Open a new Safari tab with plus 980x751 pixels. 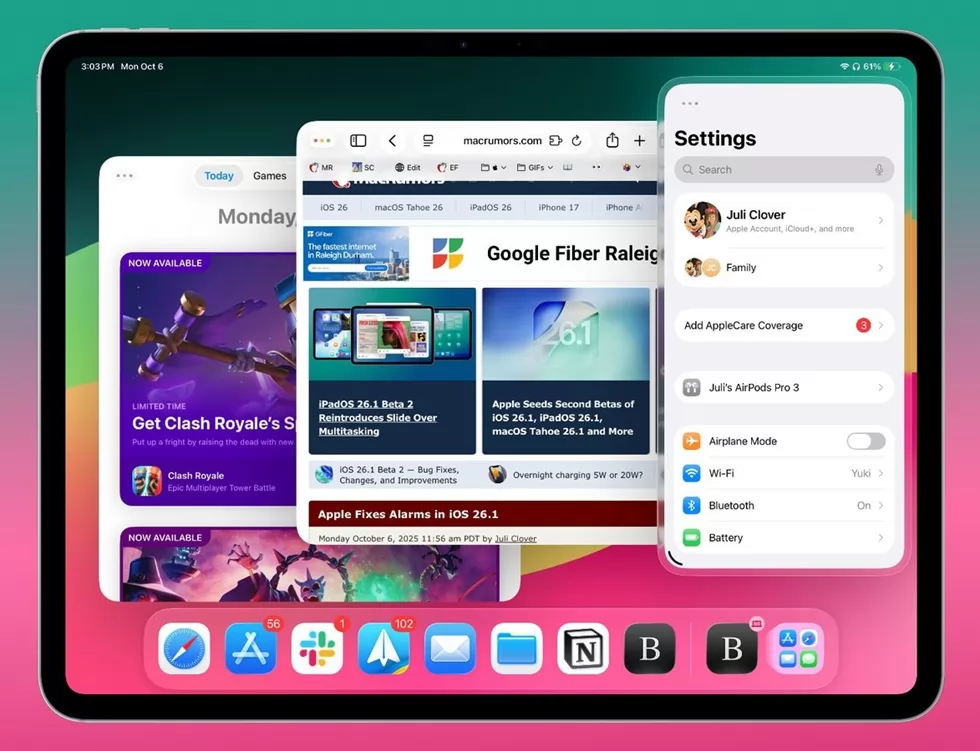tap(639, 141)
